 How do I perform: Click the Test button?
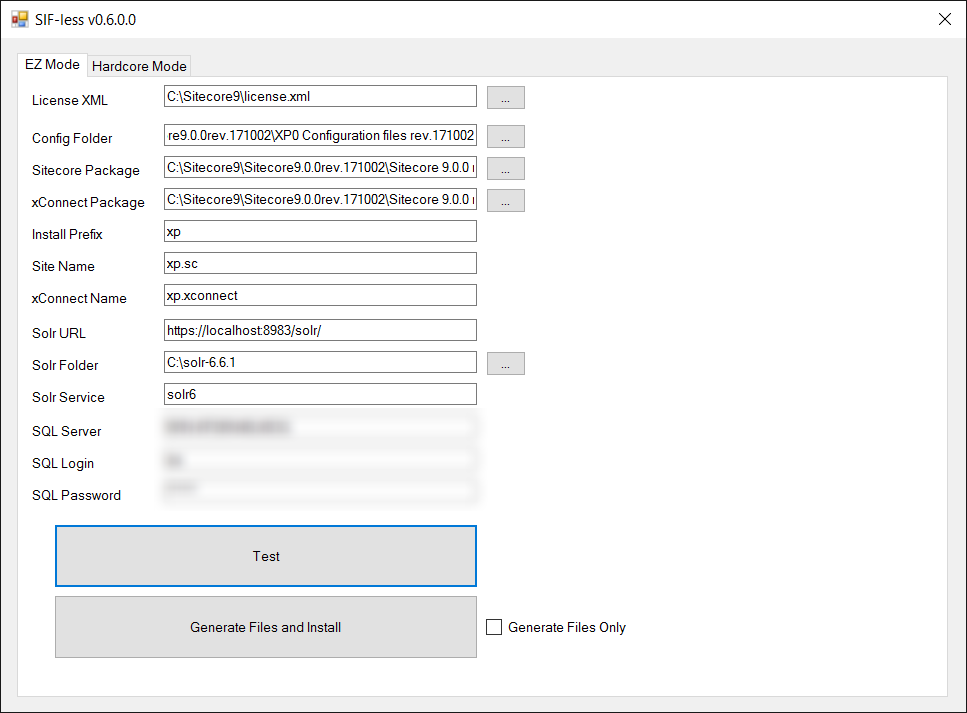coord(266,556)
